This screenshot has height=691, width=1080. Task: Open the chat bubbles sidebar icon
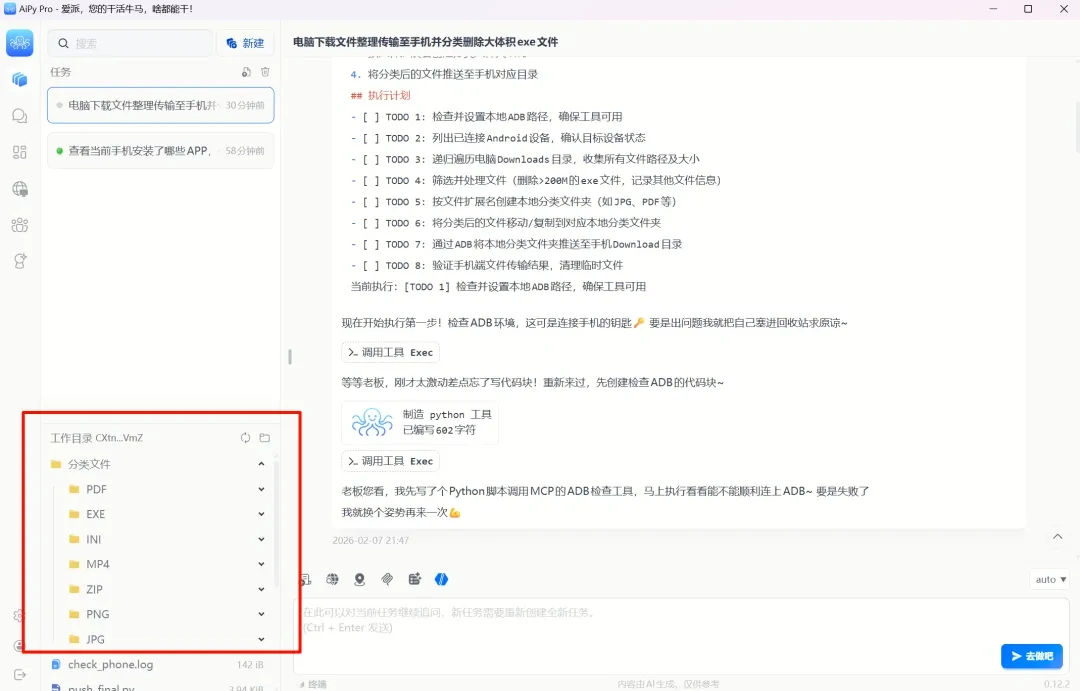(20, 116)
